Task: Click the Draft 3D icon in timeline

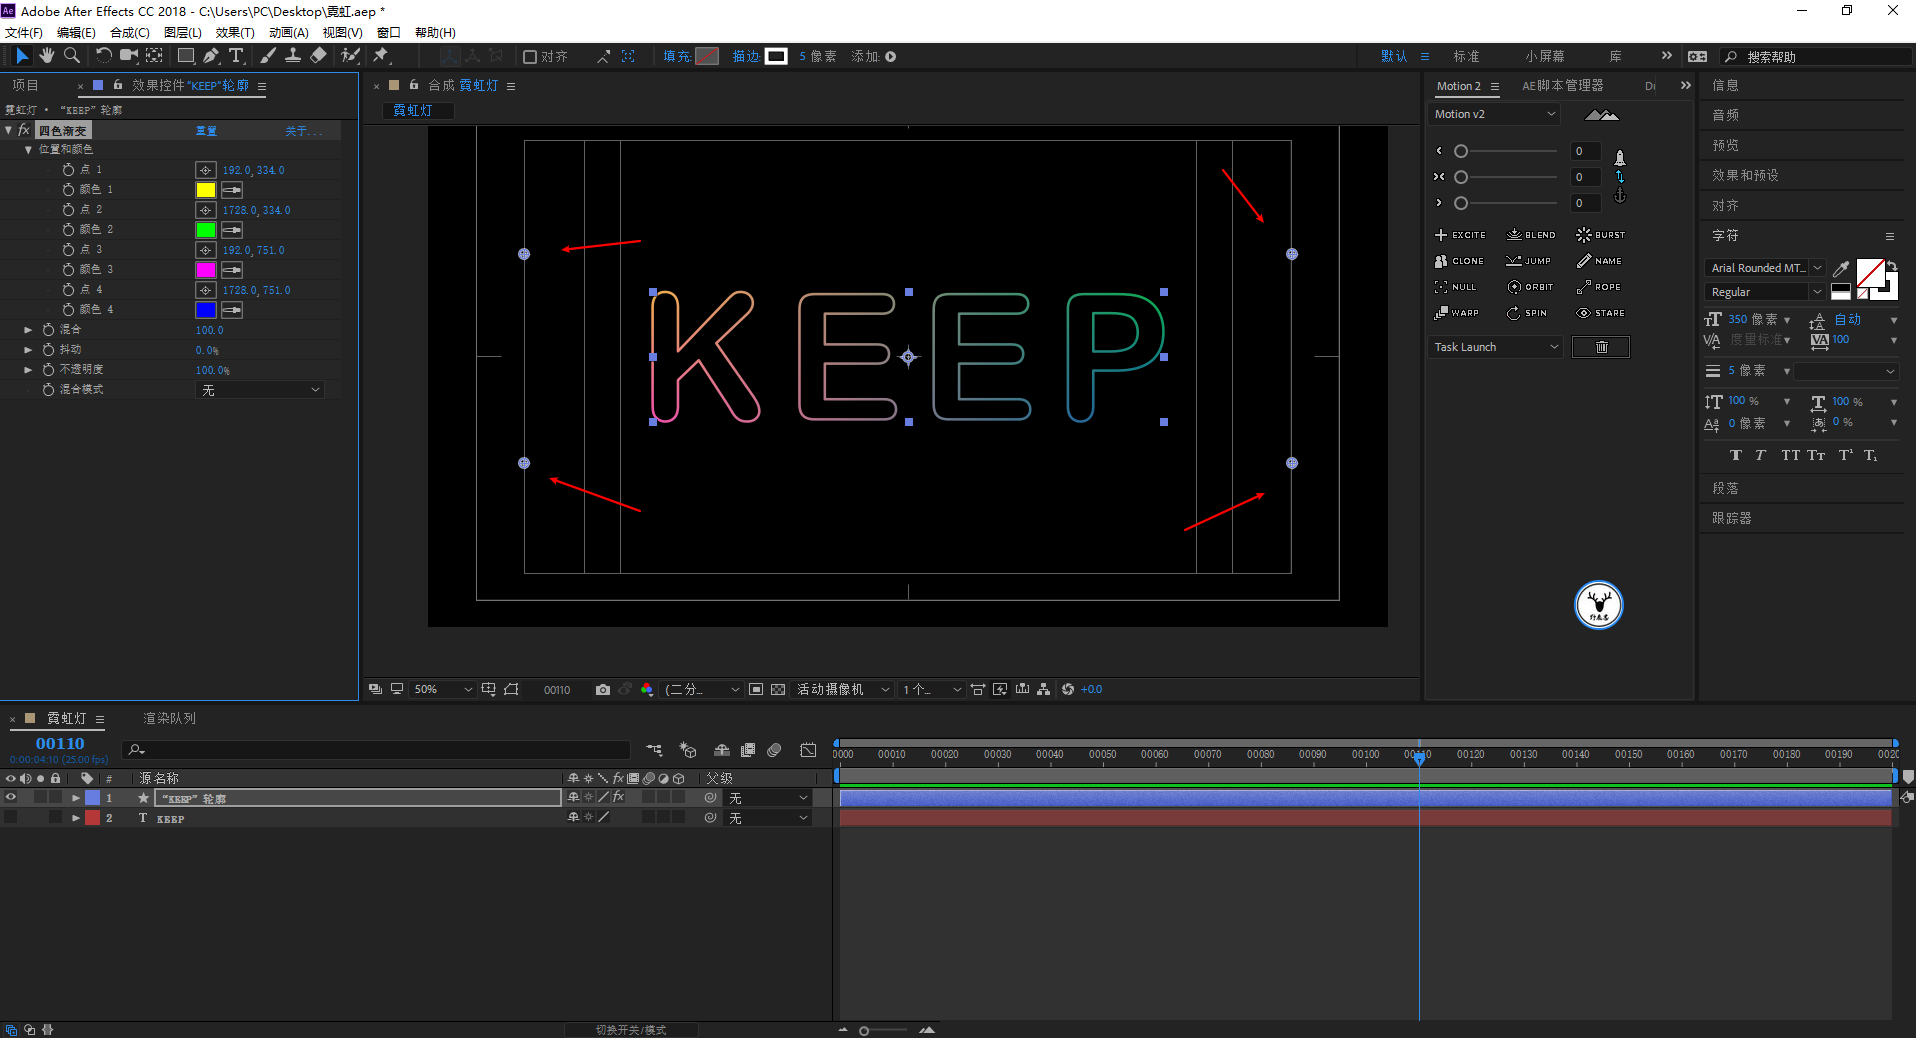Action: [688, 750]
